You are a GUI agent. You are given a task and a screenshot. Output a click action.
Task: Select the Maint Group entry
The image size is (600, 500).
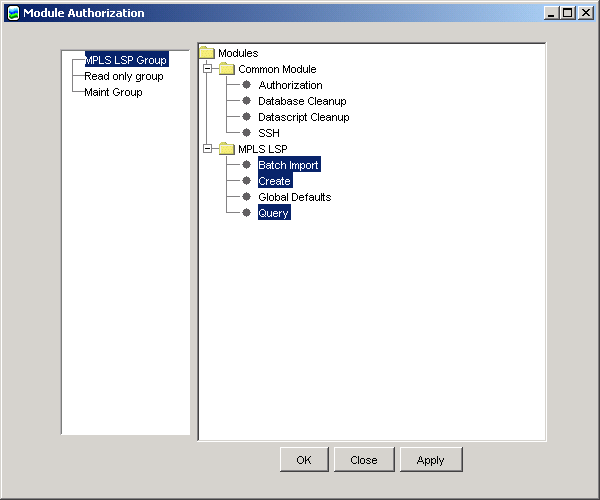coord(113,92)
